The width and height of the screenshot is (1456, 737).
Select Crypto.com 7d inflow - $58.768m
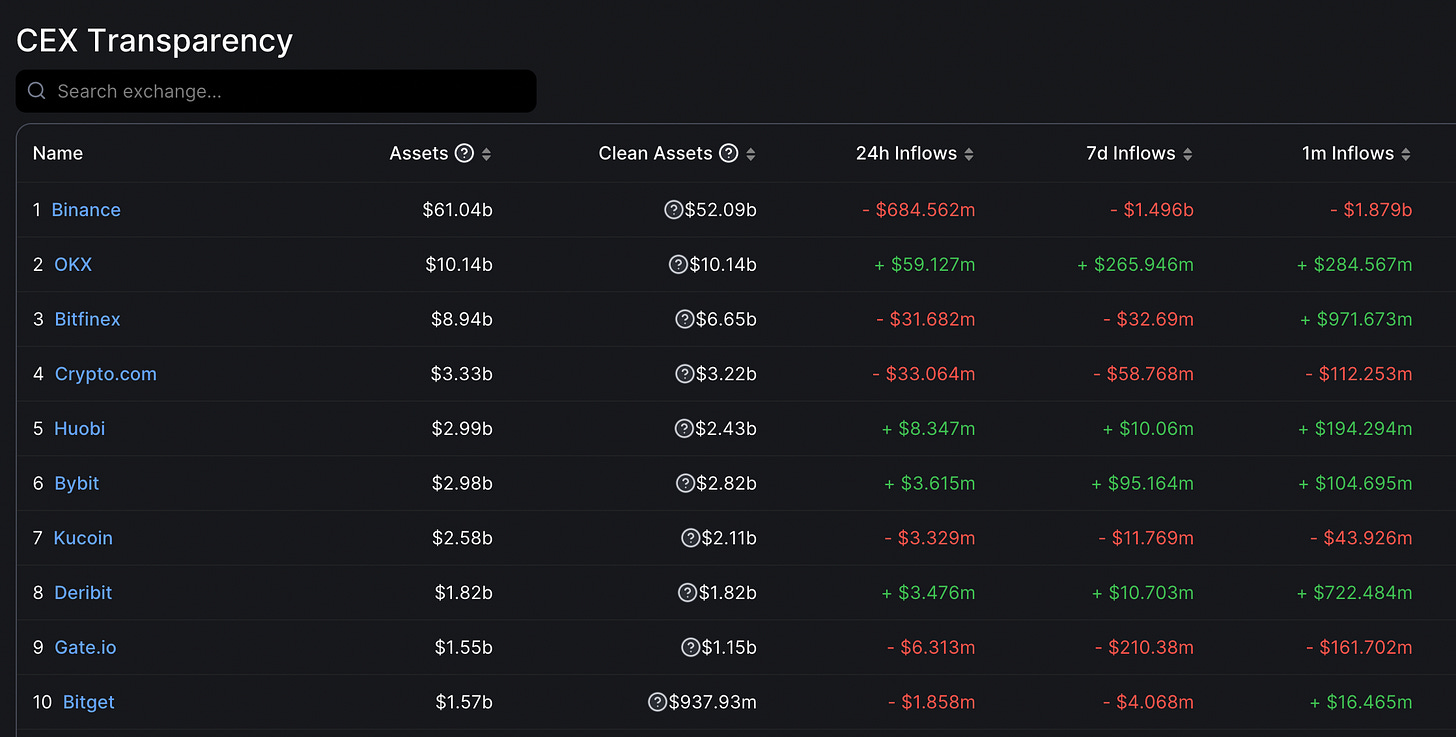click(x=1143, y=374)
